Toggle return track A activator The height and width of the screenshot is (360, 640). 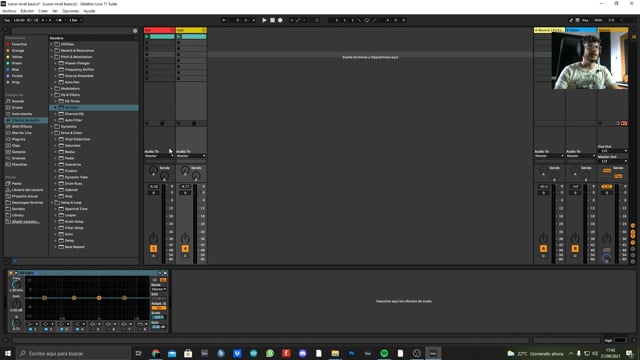click(x=543, y=249)
